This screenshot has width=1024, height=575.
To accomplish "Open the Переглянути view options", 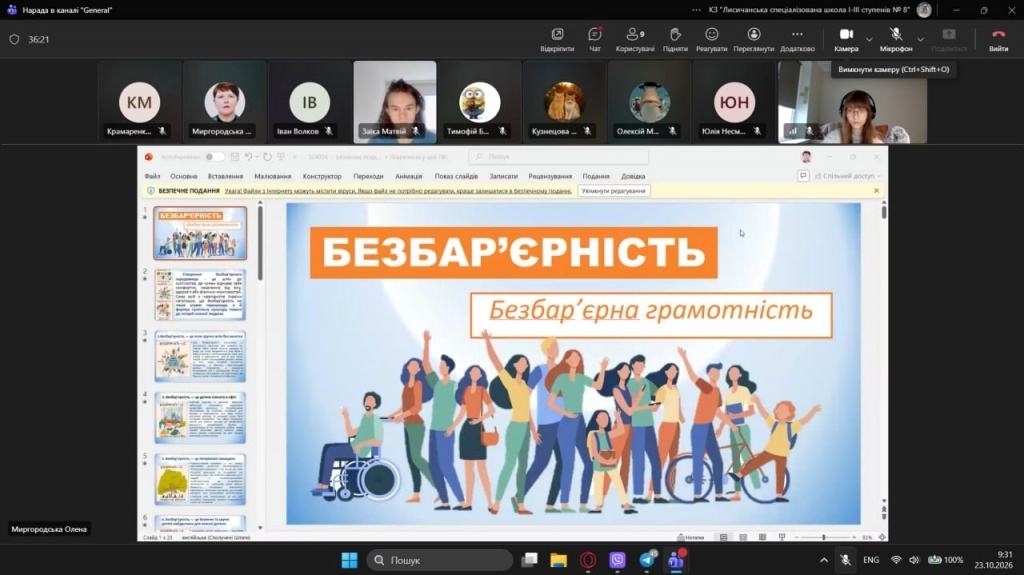I will tap(754, 39).
